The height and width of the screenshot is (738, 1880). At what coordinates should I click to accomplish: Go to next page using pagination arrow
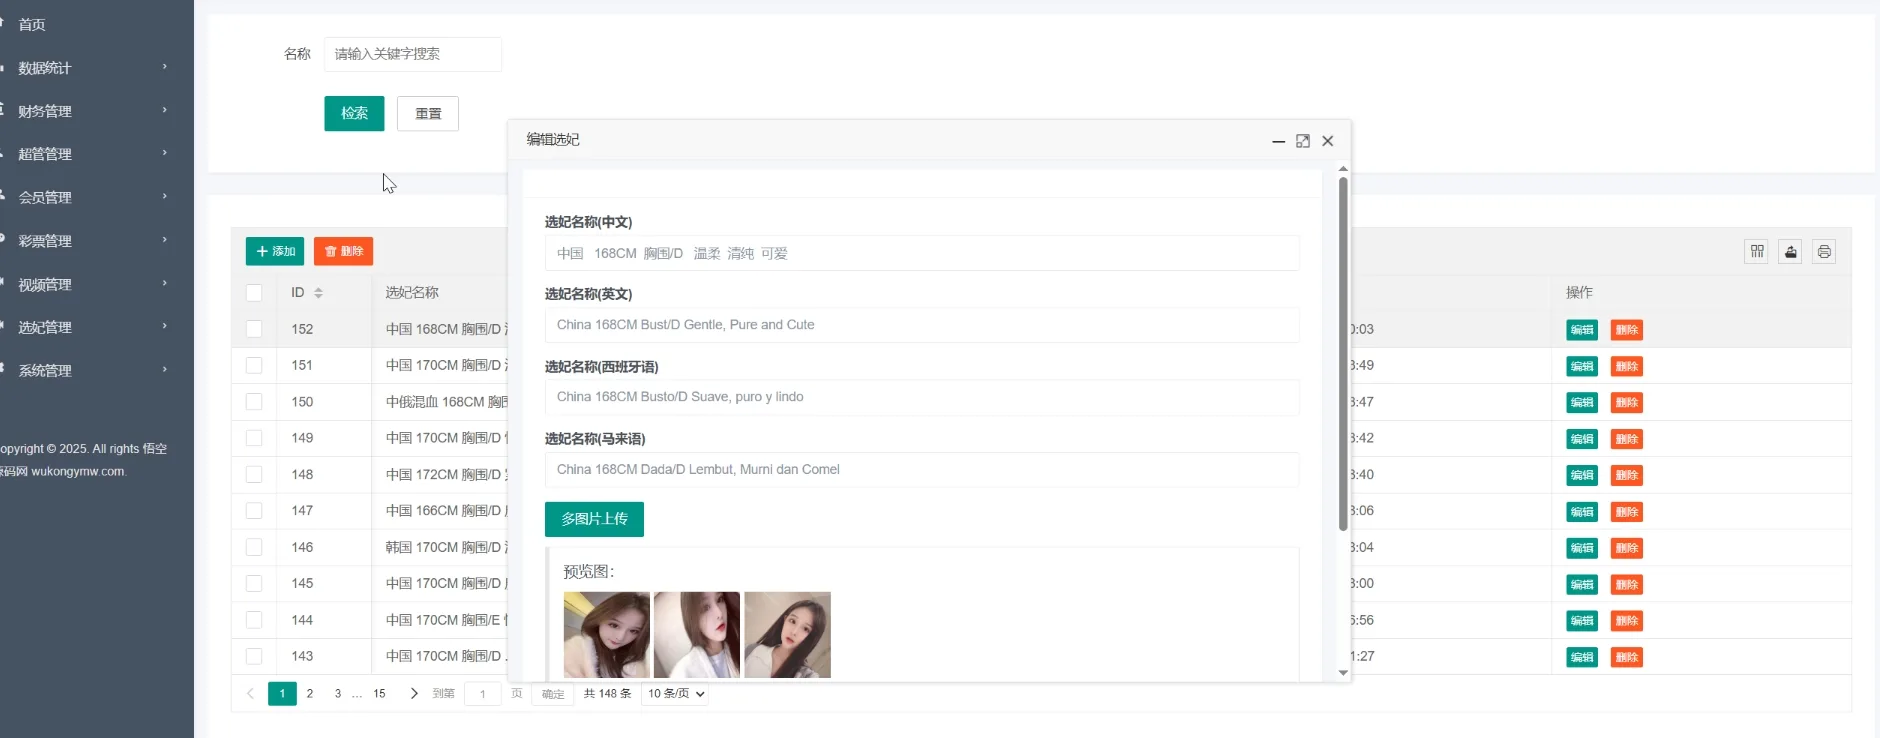(x=414, y=693)
